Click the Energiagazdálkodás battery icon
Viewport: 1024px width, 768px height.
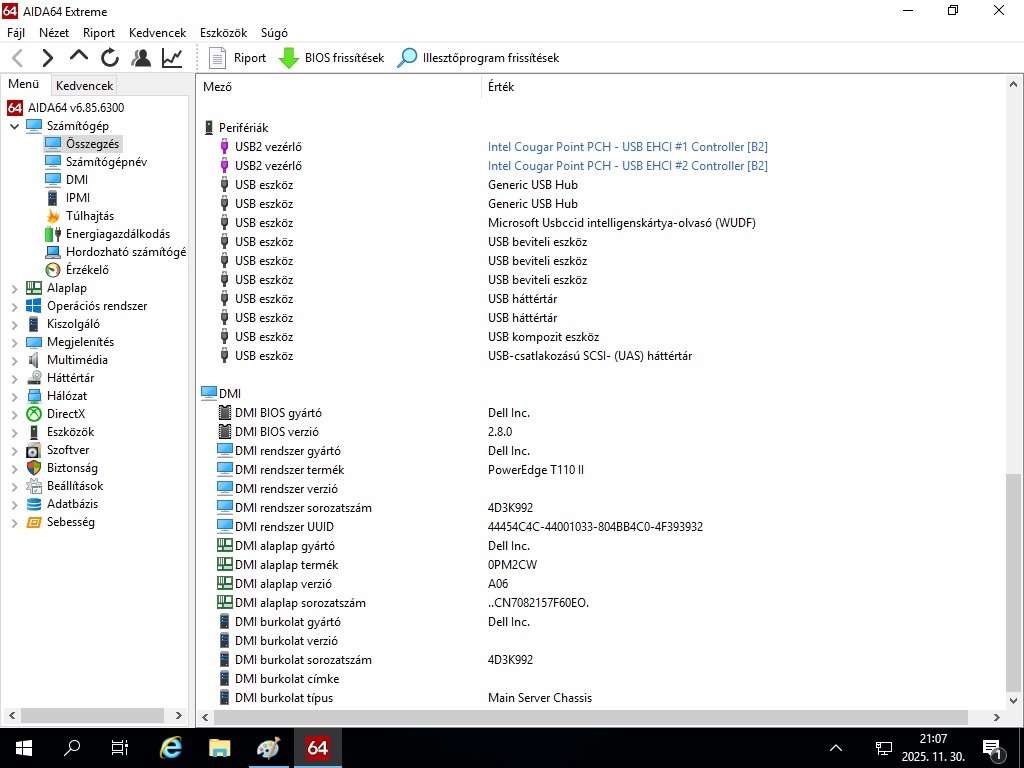click(53, 234)
